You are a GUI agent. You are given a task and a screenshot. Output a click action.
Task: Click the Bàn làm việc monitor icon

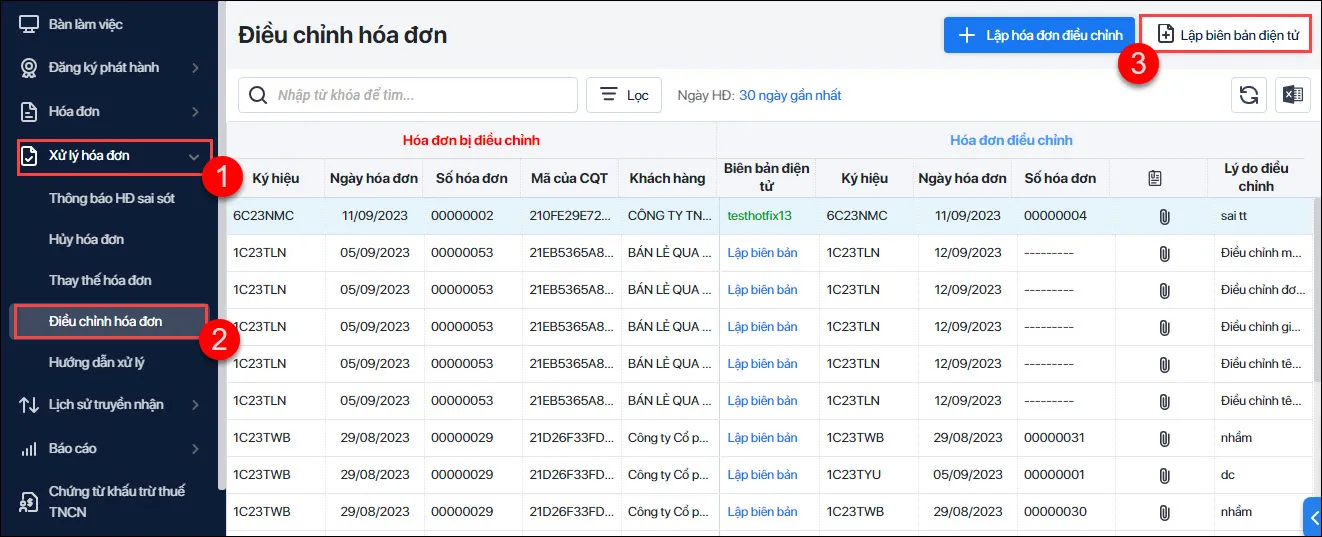coord(29,24)
